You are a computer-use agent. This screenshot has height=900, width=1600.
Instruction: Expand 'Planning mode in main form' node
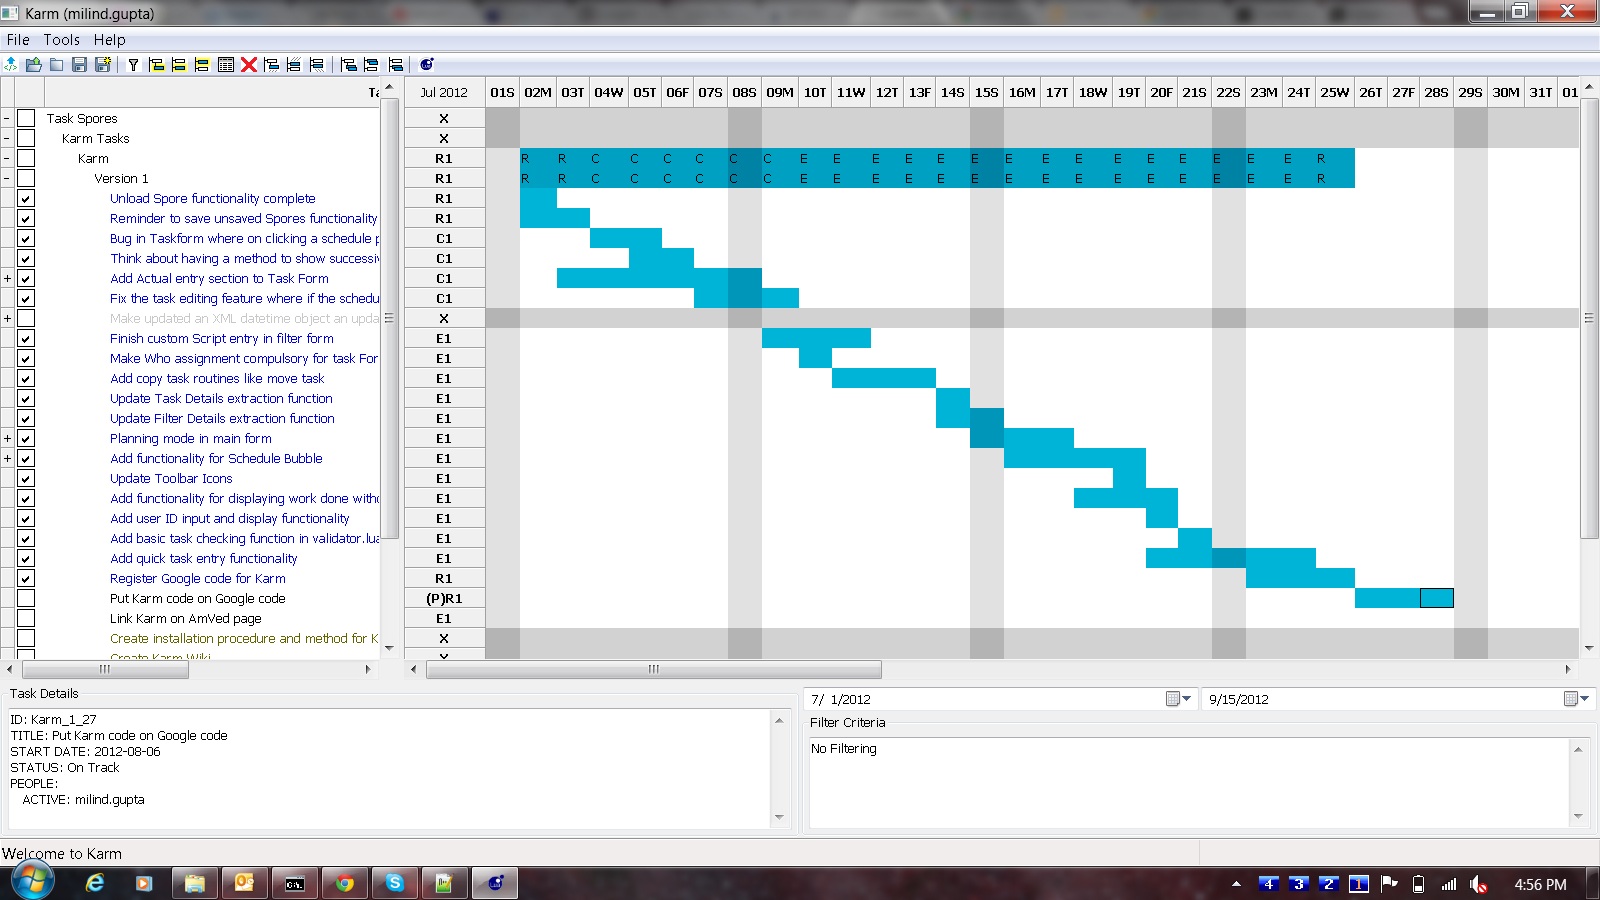[x=7, y=438]
